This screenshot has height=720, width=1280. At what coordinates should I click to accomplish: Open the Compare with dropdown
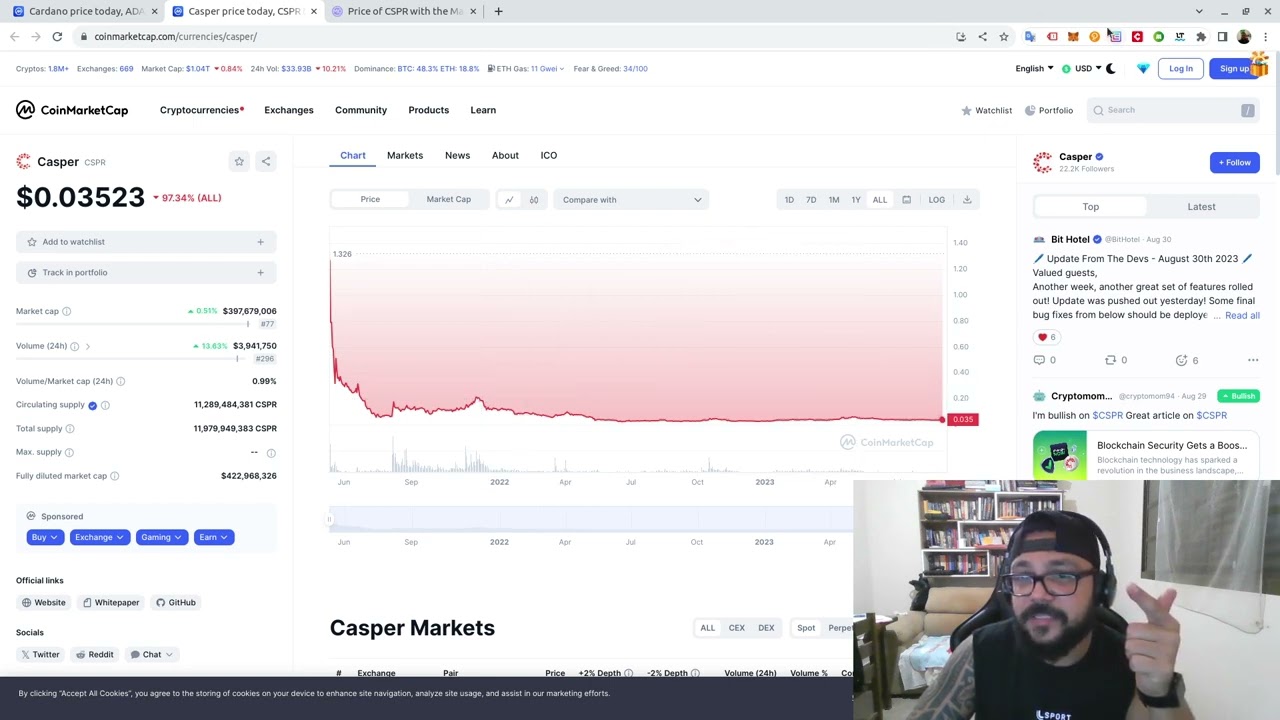tap(631, 200)
